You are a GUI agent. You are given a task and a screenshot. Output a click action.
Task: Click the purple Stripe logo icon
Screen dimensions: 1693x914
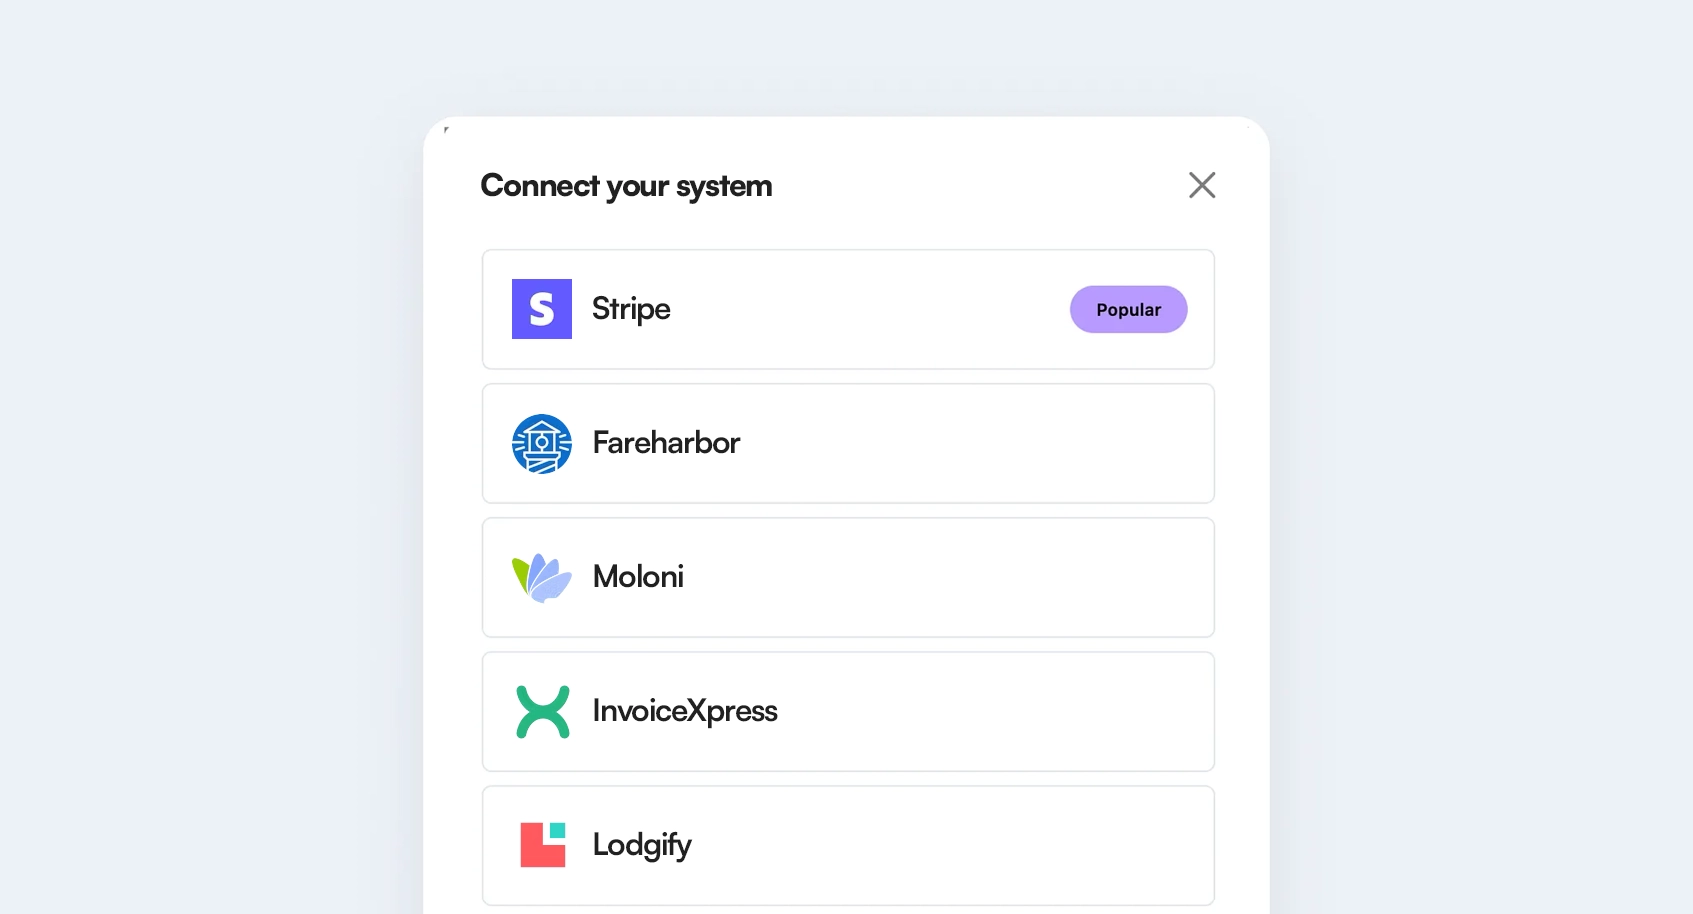541,309
